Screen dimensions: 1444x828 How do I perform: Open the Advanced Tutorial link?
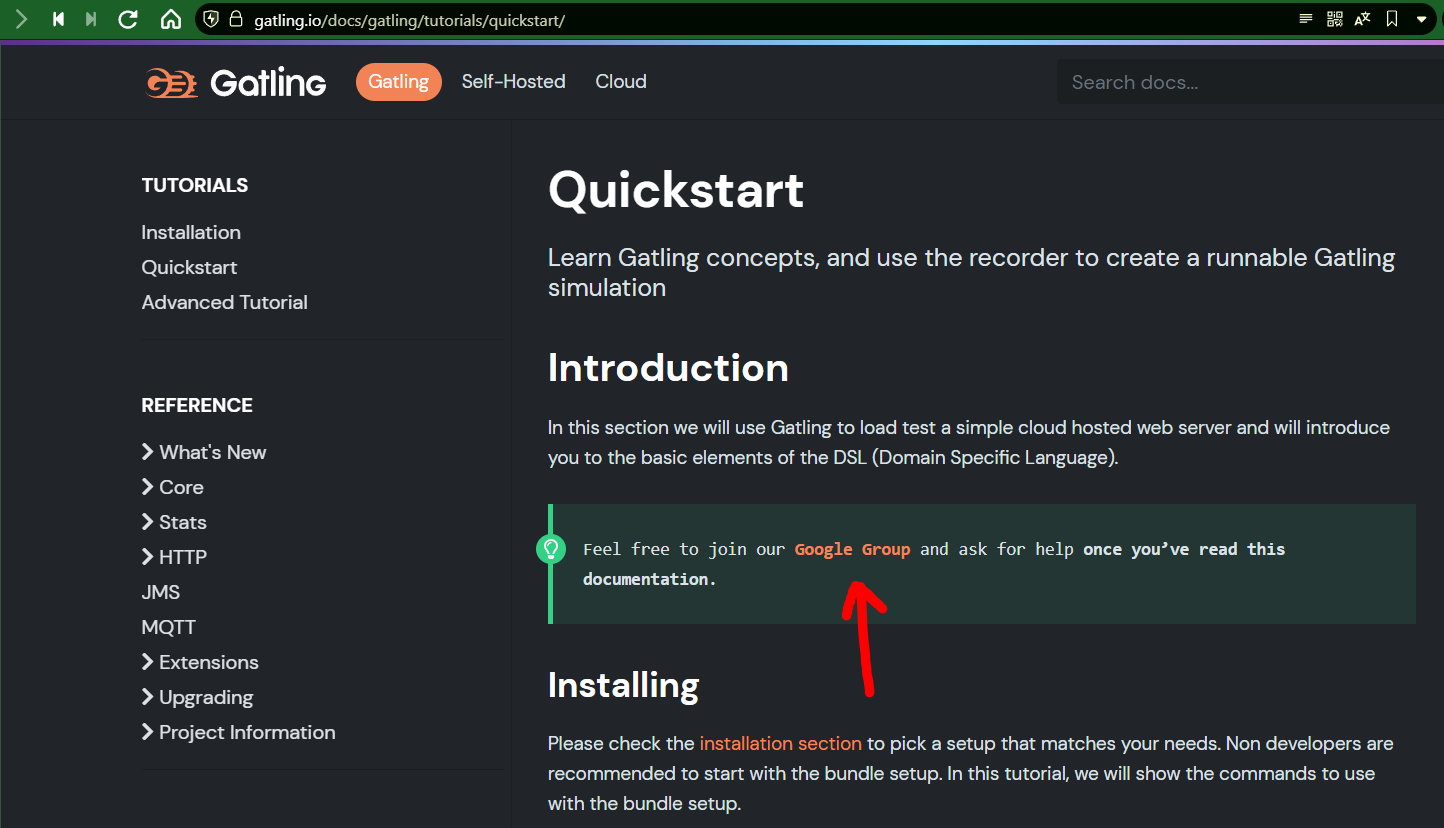point(225,302)
